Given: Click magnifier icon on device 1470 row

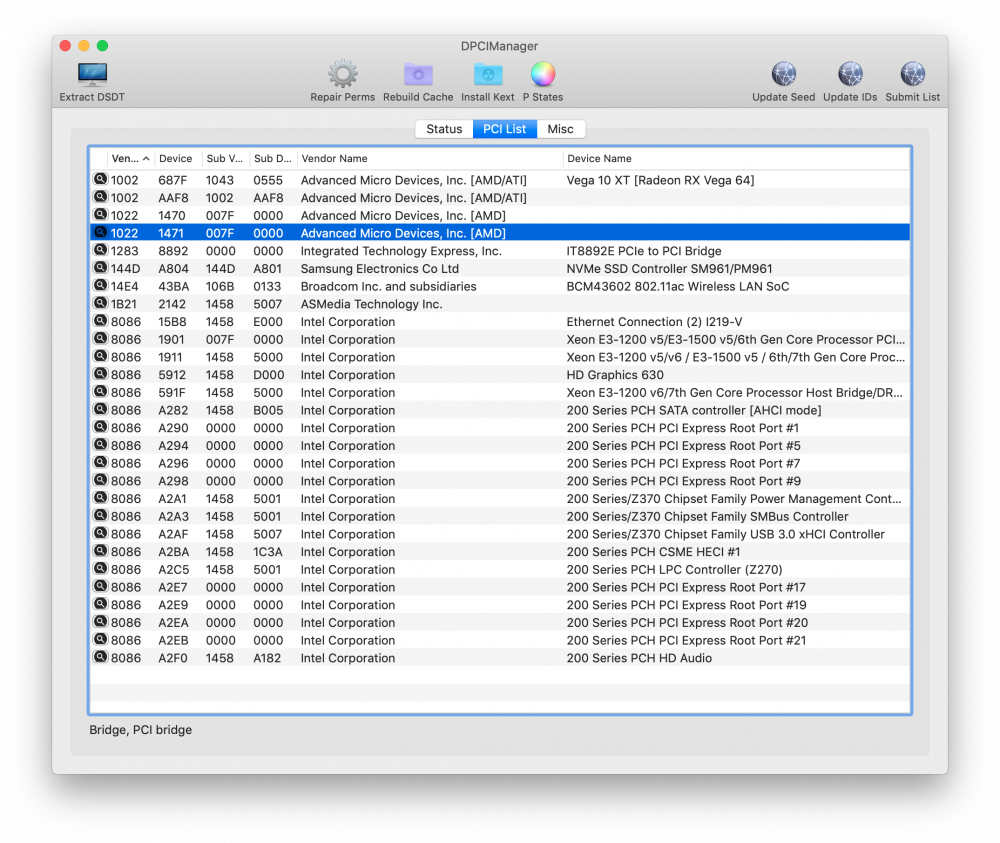Looking at the screenshot, I should click(100, 215).
